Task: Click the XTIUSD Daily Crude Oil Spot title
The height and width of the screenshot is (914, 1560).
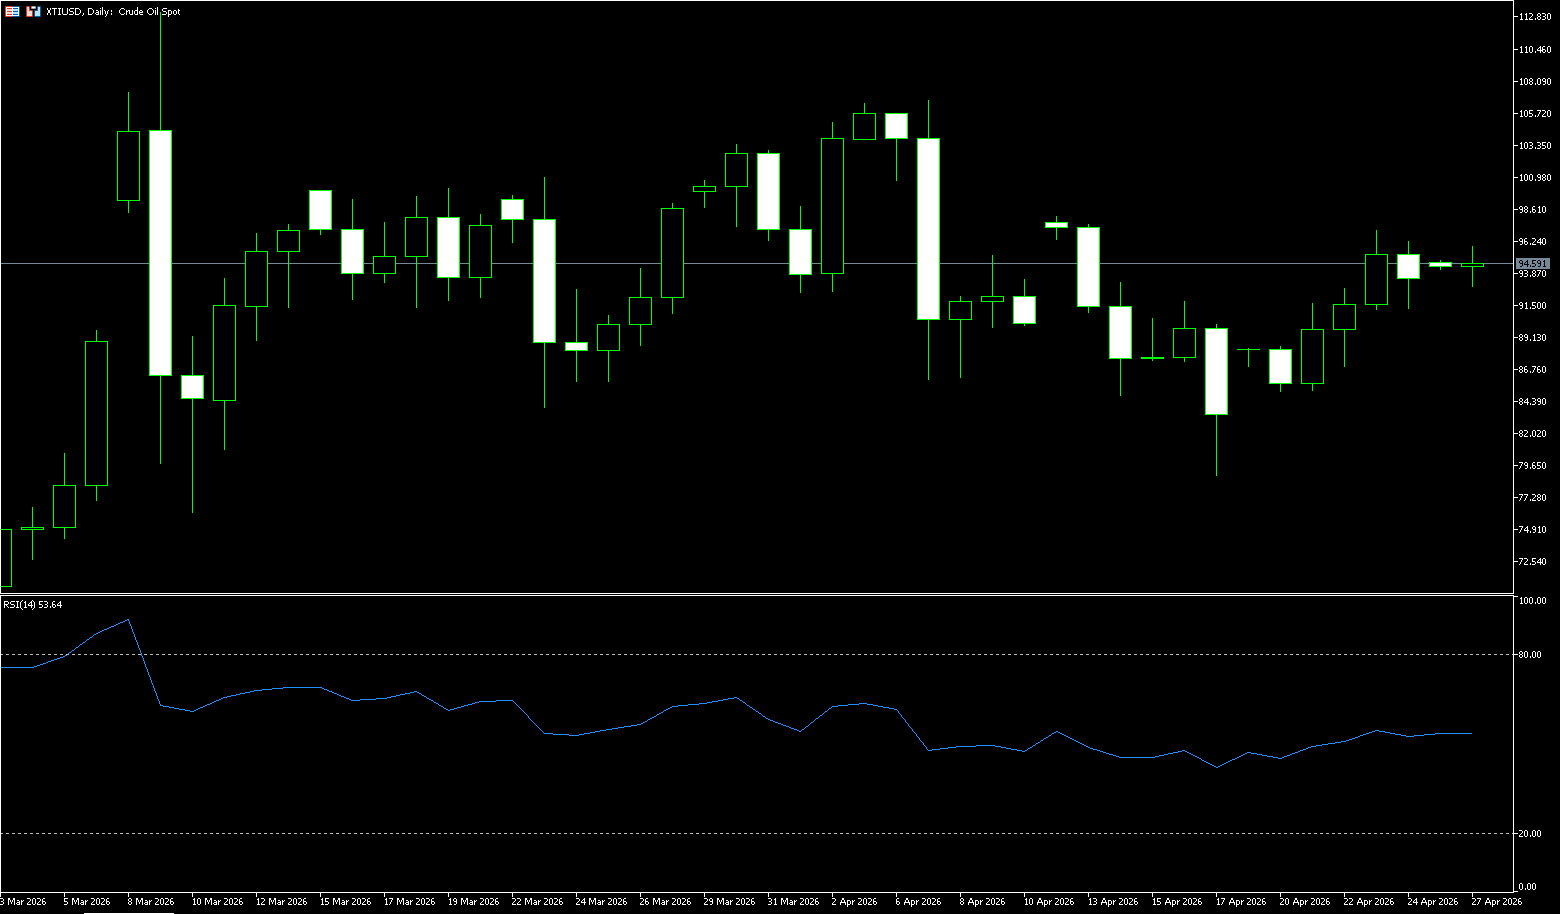Action: click(113, 12)
